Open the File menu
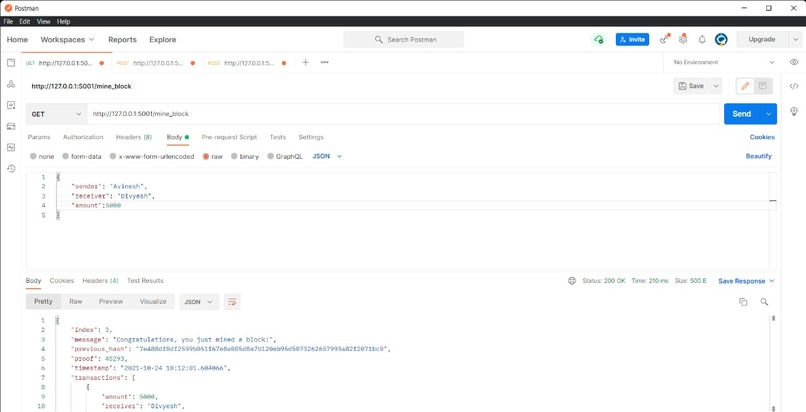806x412 pixels. [8, 22]
